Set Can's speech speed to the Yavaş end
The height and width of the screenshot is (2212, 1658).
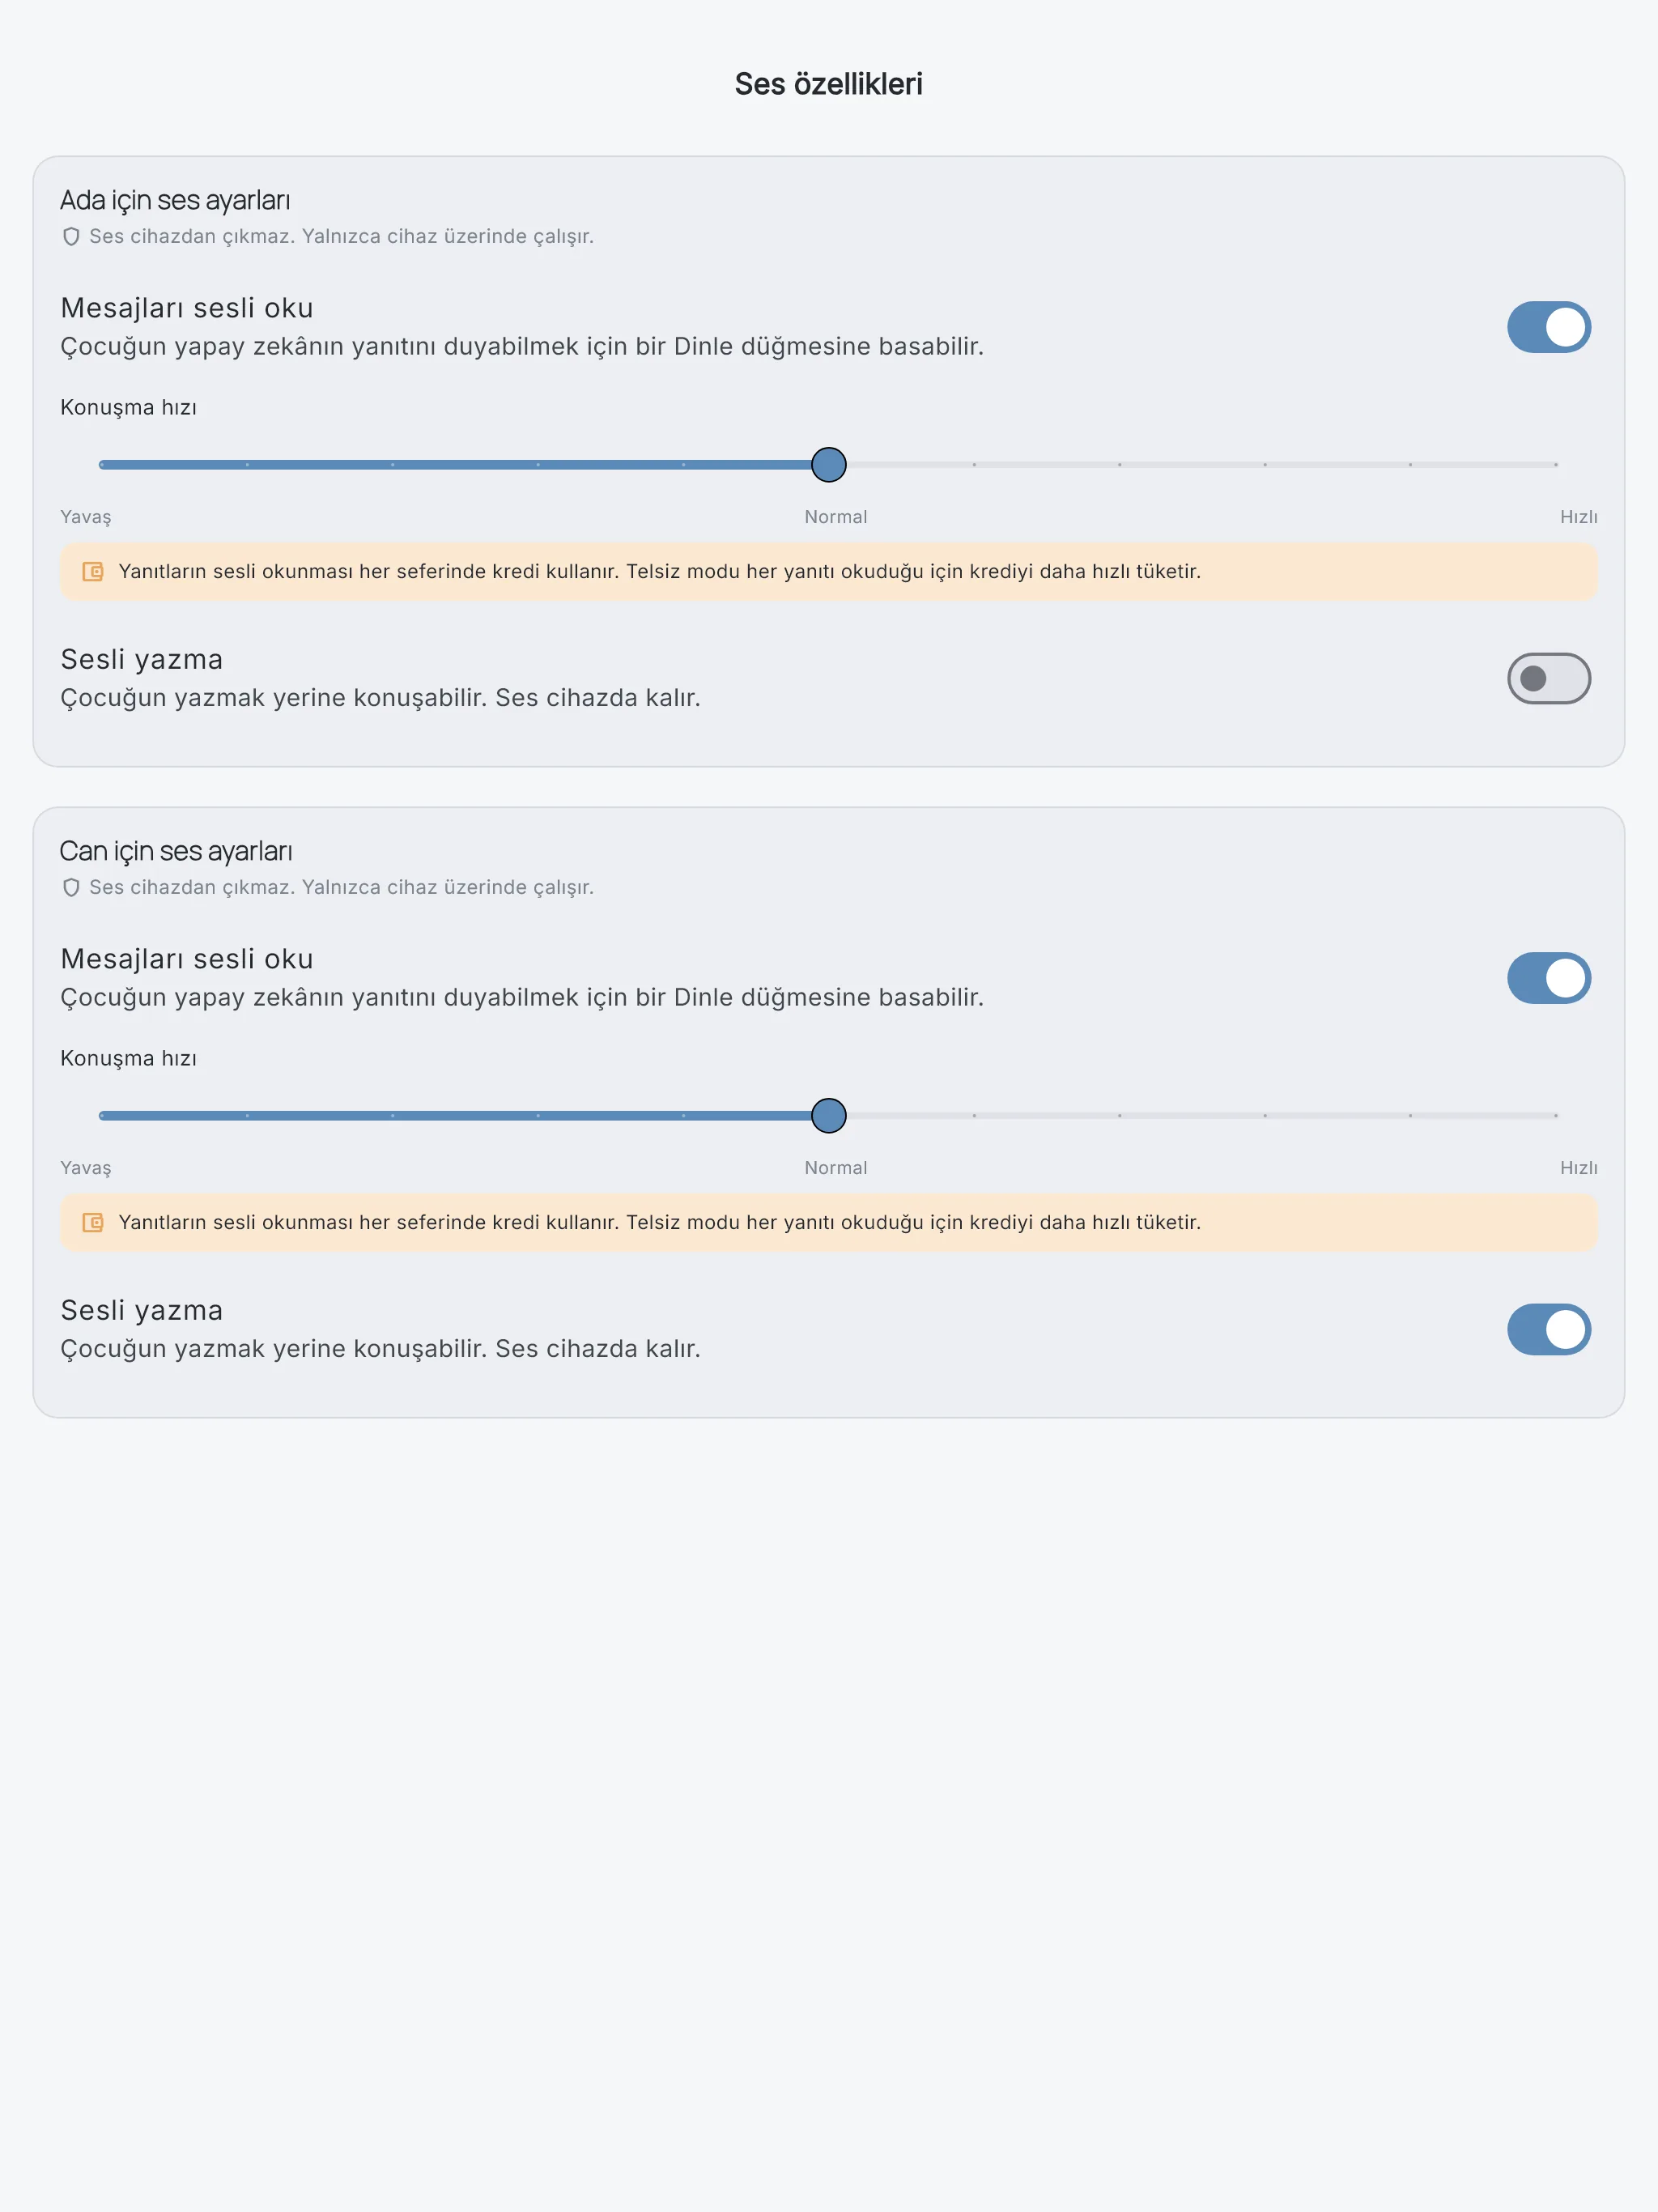(x=102, y=1116)
